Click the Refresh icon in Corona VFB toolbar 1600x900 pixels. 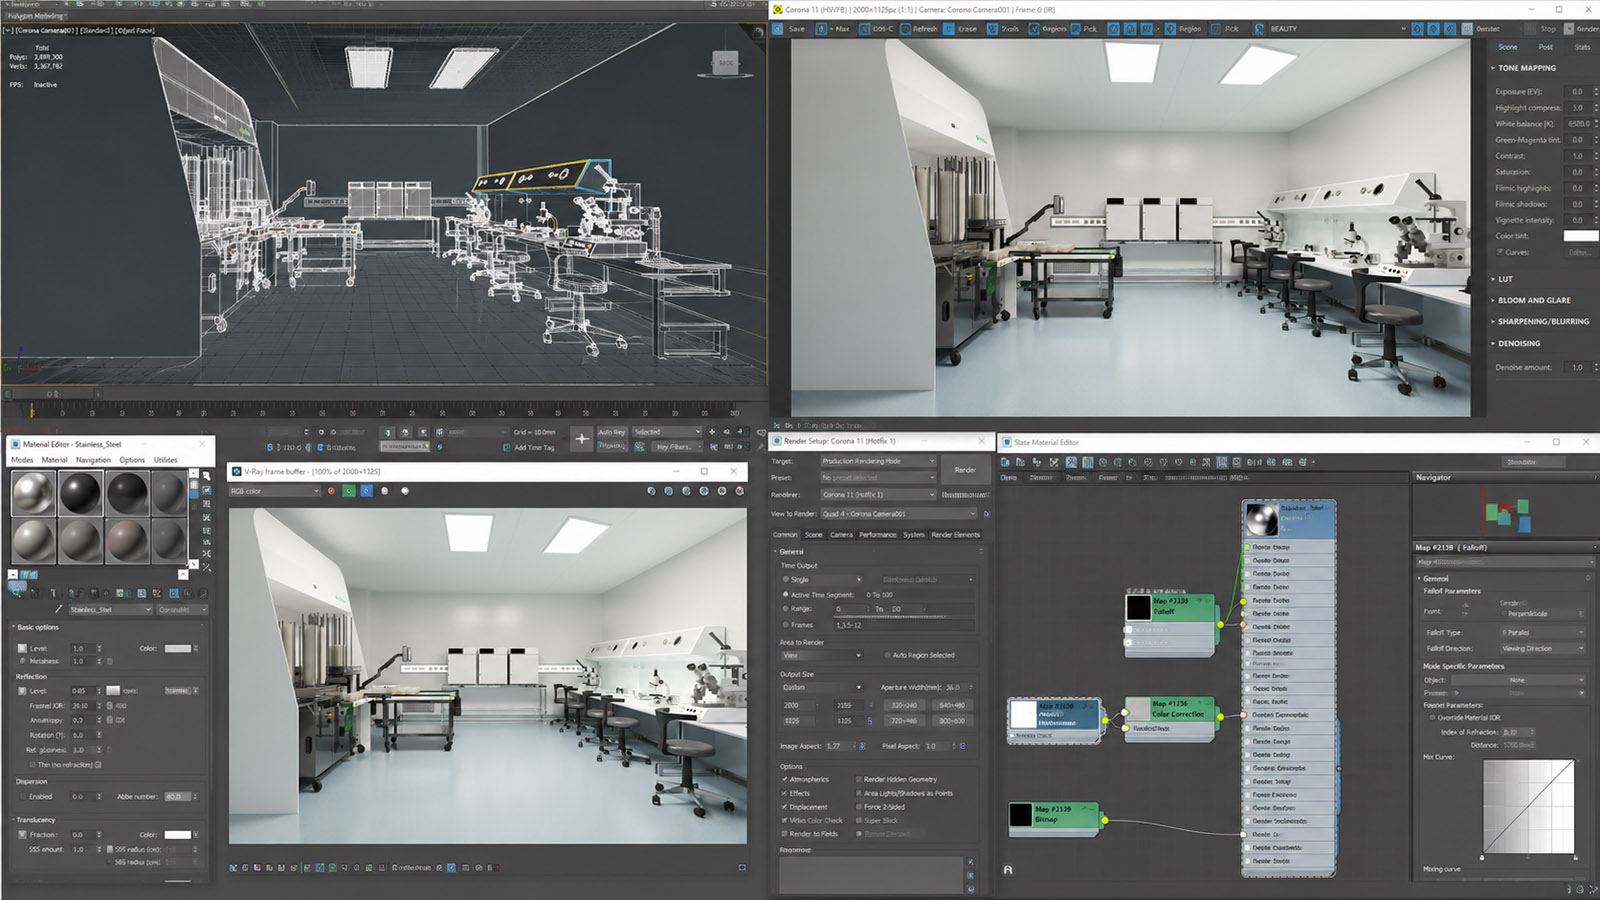click(x=905, y=29)
